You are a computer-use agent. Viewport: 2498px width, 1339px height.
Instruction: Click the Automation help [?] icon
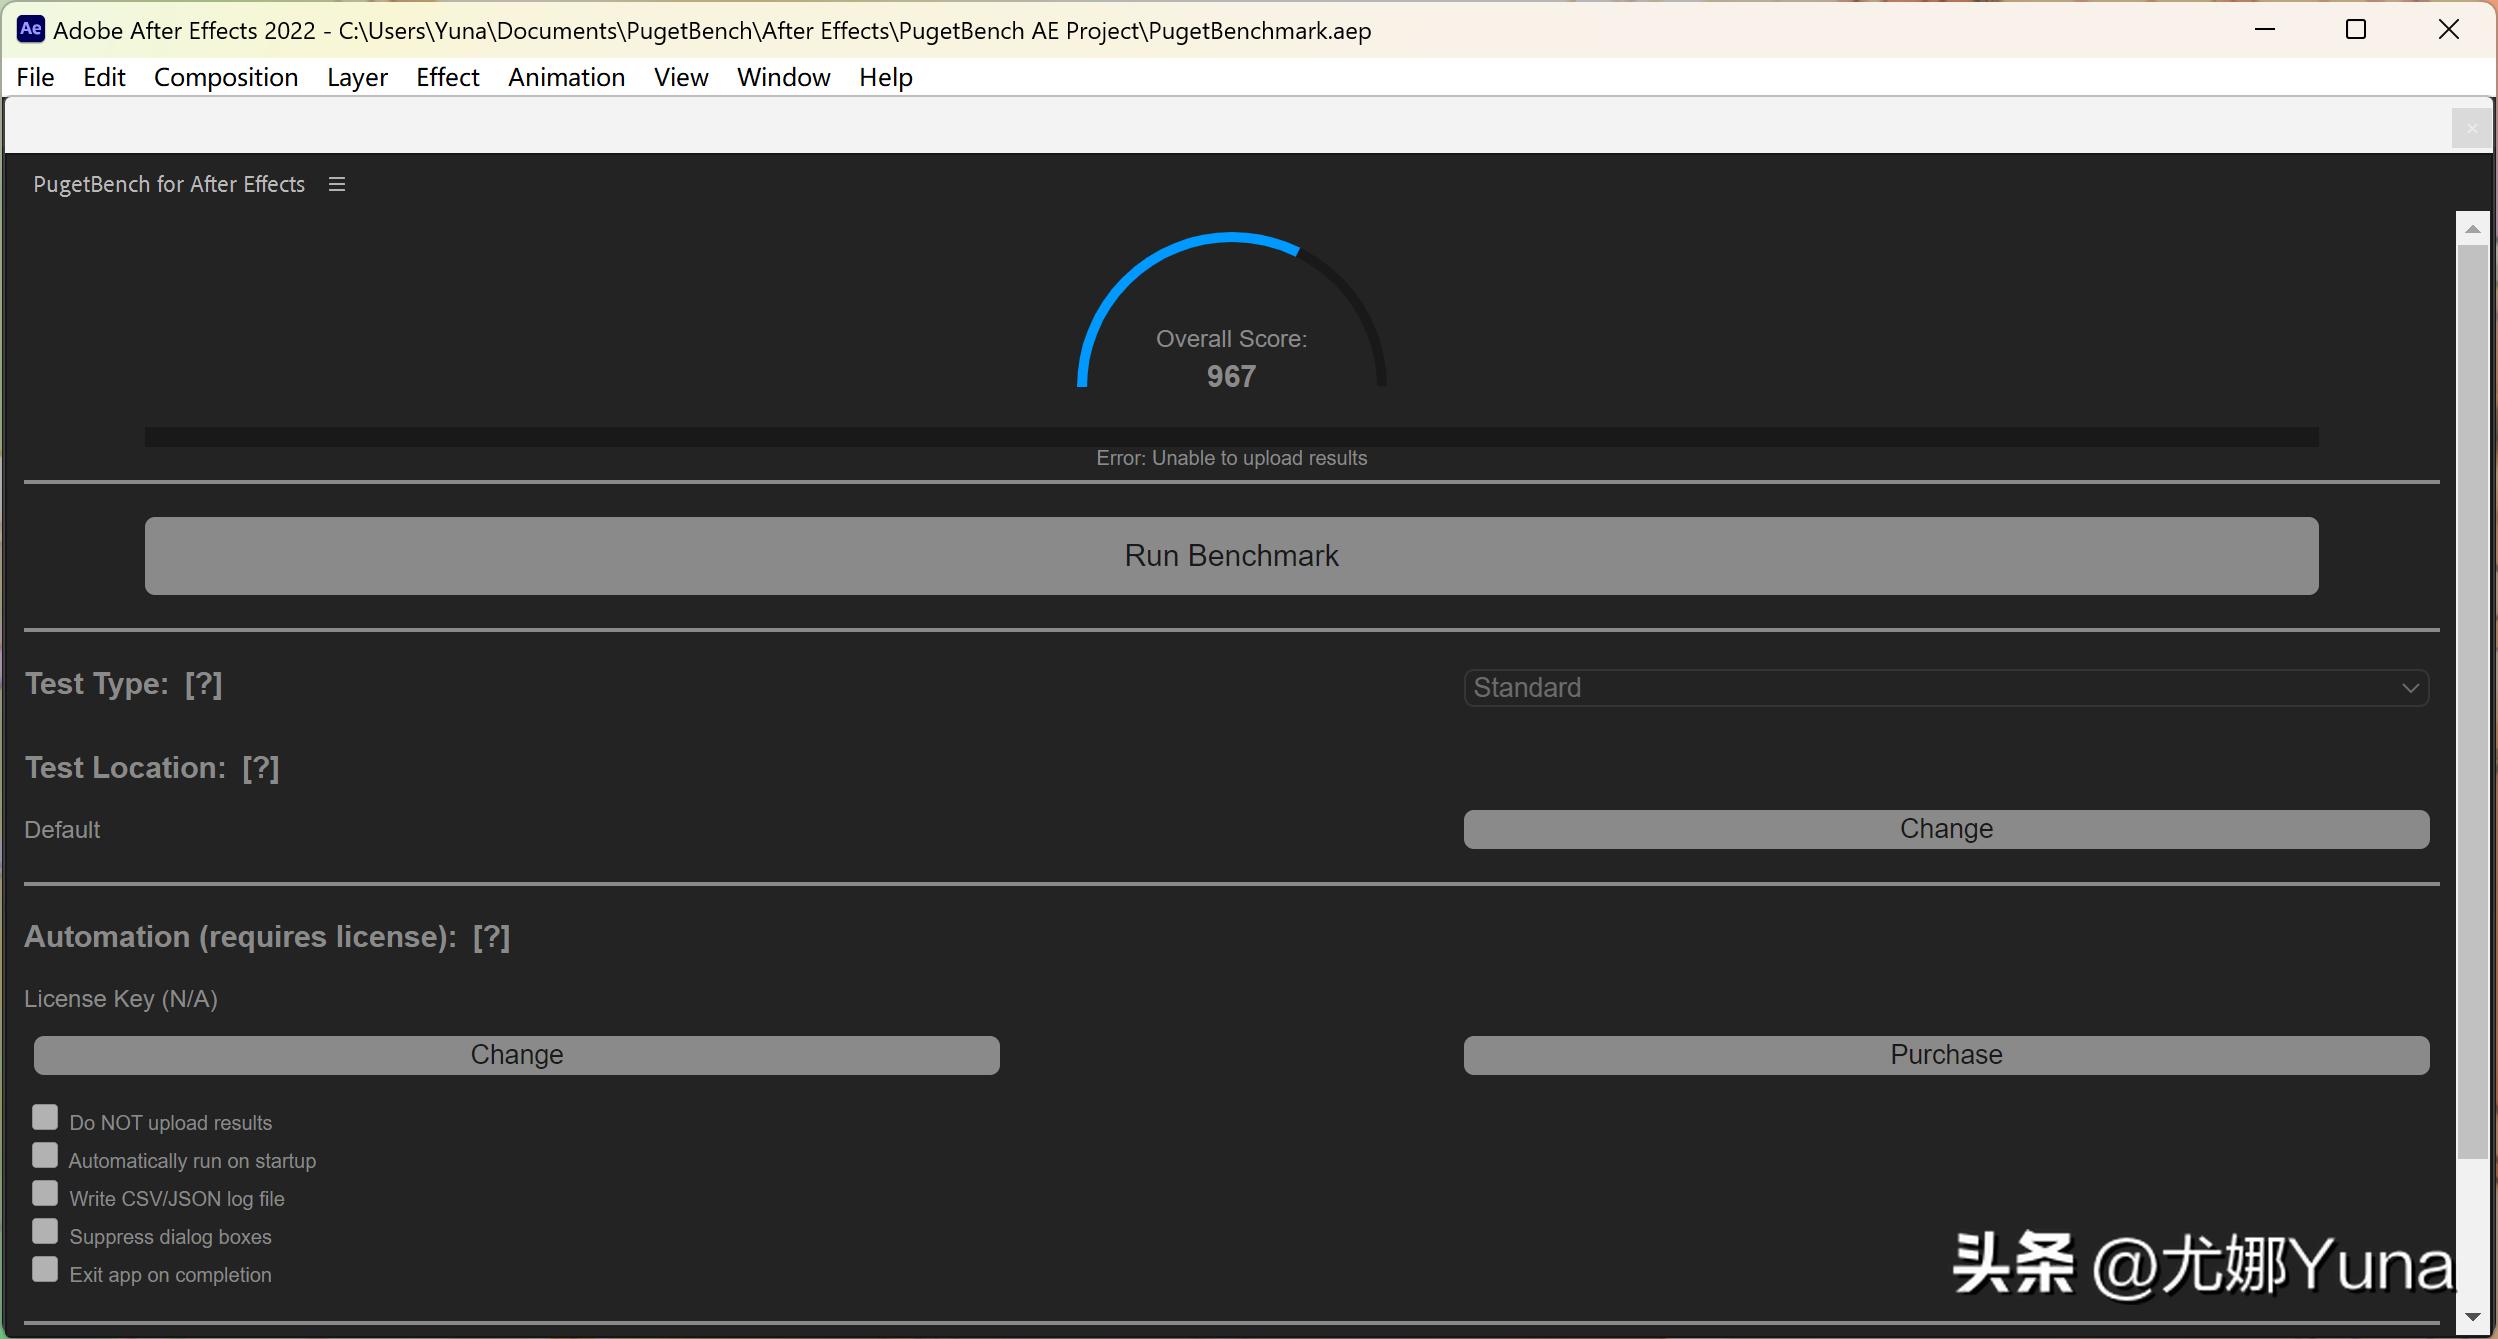491,937
